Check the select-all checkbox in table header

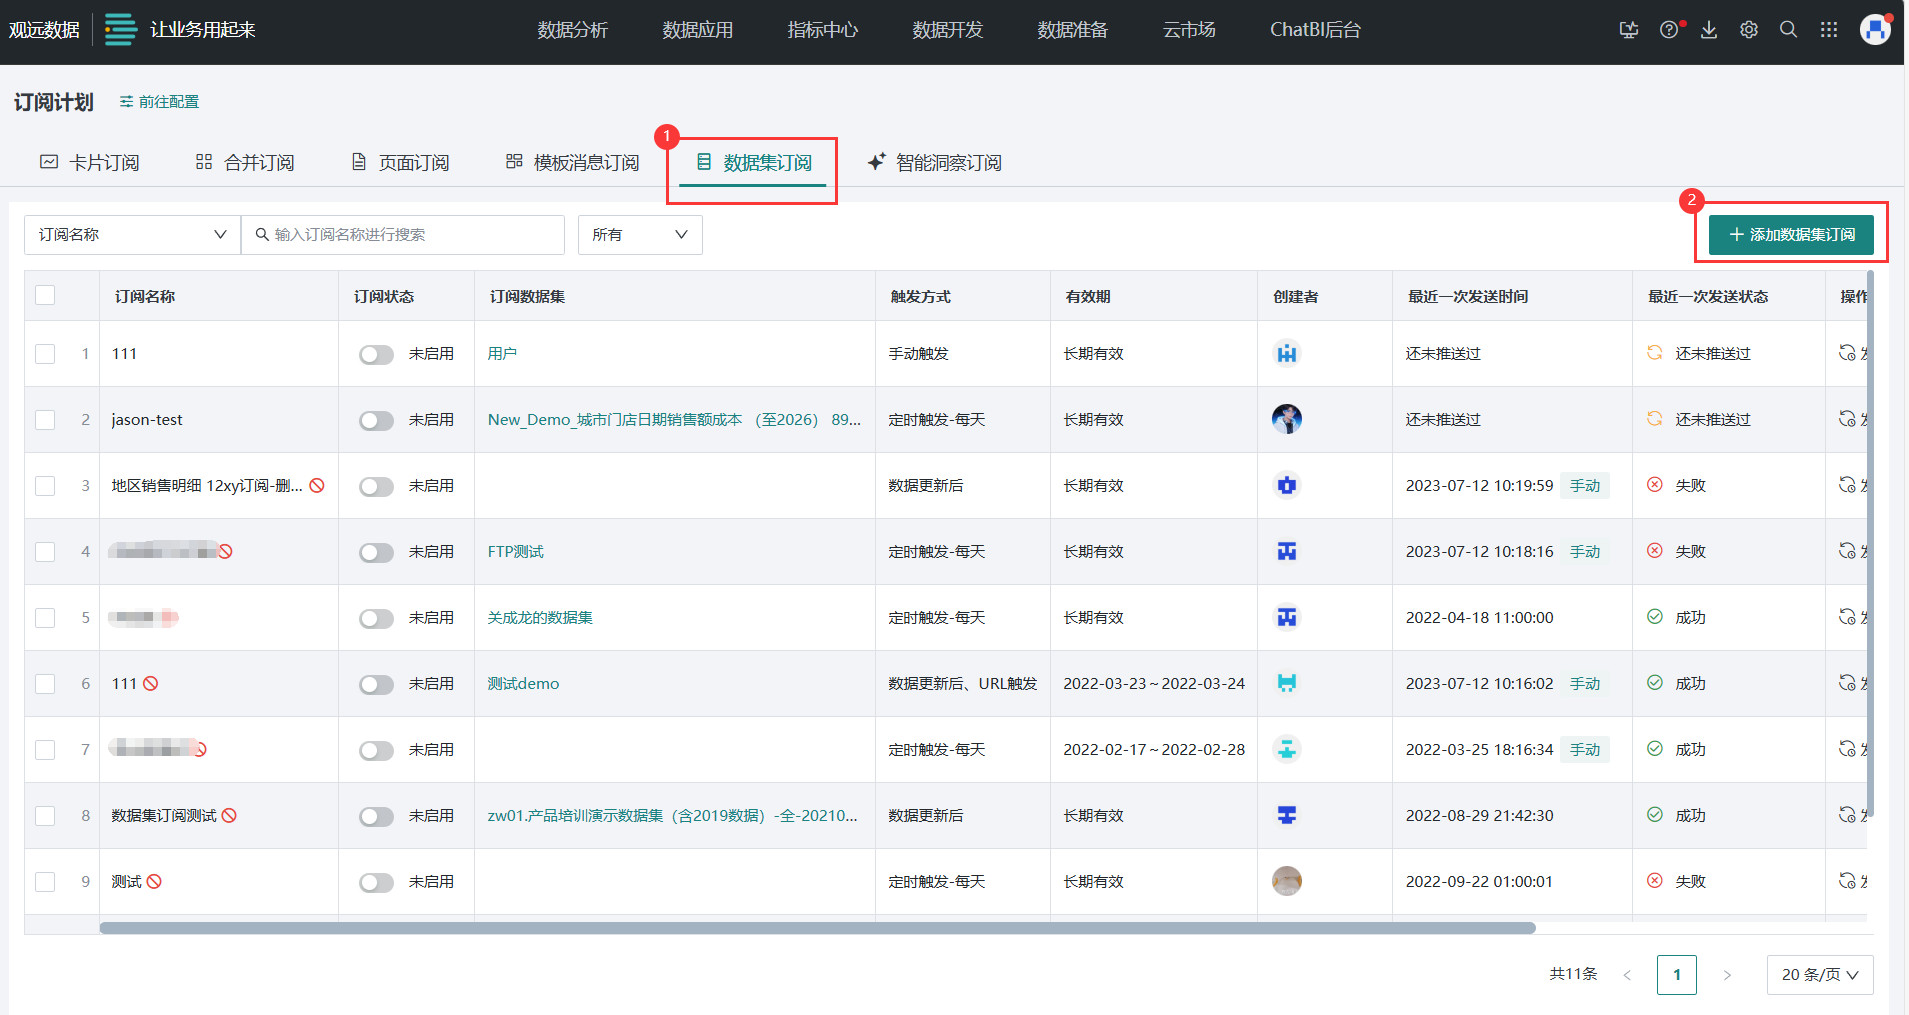[x=45, y=295]
